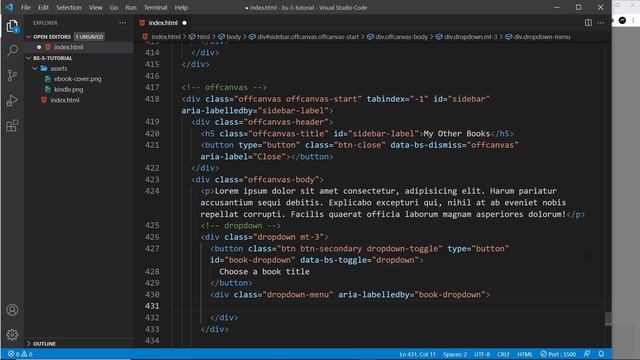Image resolution: width=640 pixels, height=360 pixels.
Task: Click line number 418 in gutter
Action: (x=152, y=99)
